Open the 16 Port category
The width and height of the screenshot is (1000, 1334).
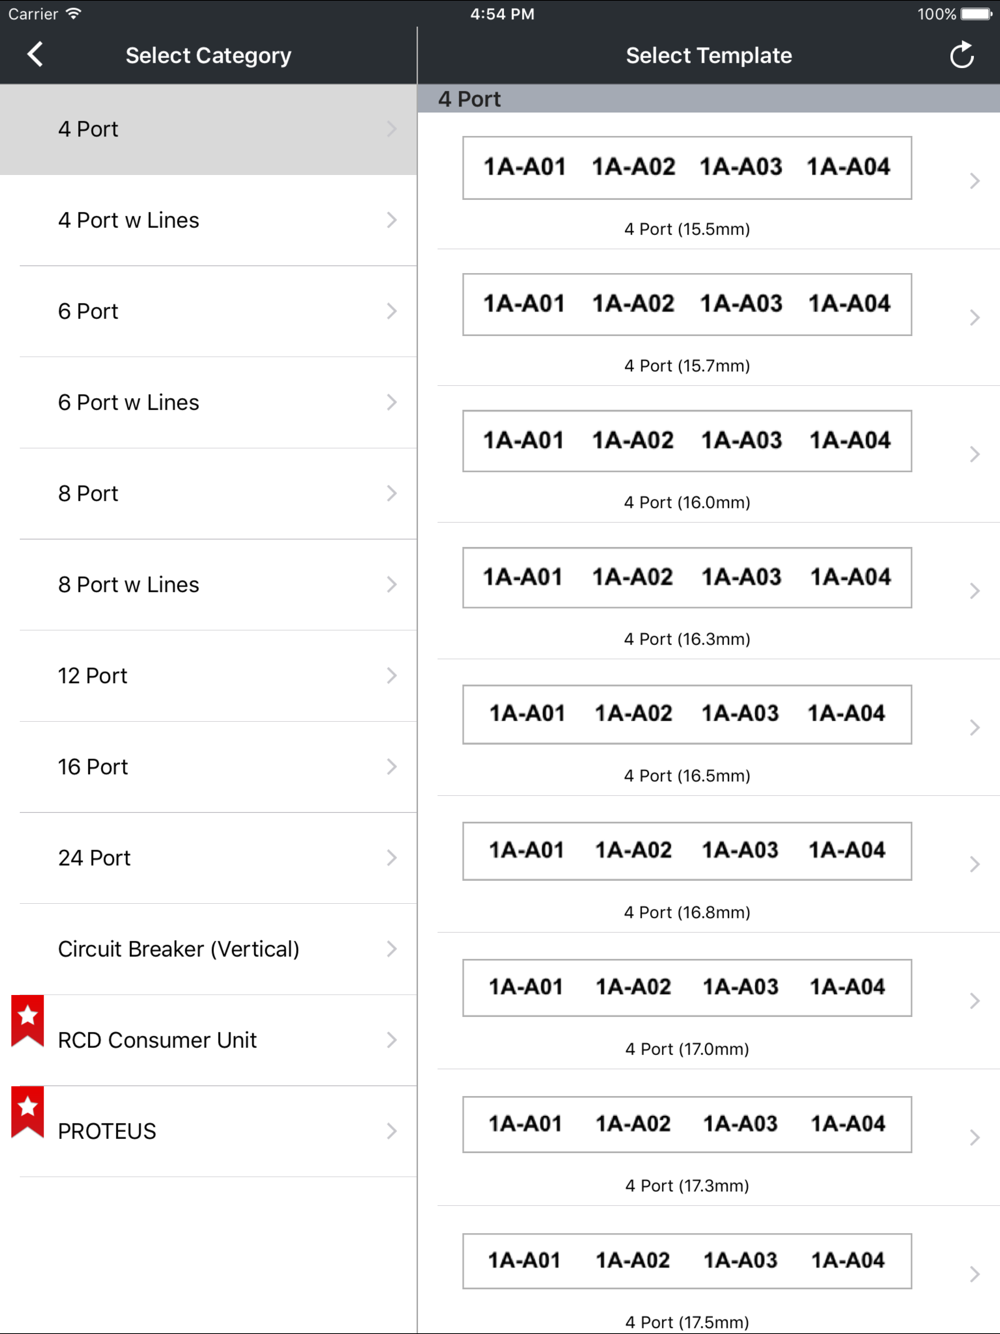coord(208,767)
